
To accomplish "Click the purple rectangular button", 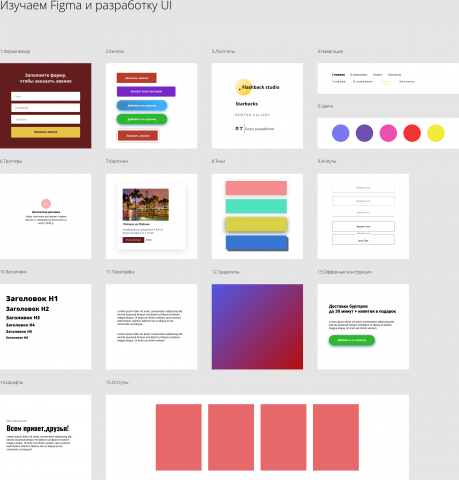I will (146, 91).
